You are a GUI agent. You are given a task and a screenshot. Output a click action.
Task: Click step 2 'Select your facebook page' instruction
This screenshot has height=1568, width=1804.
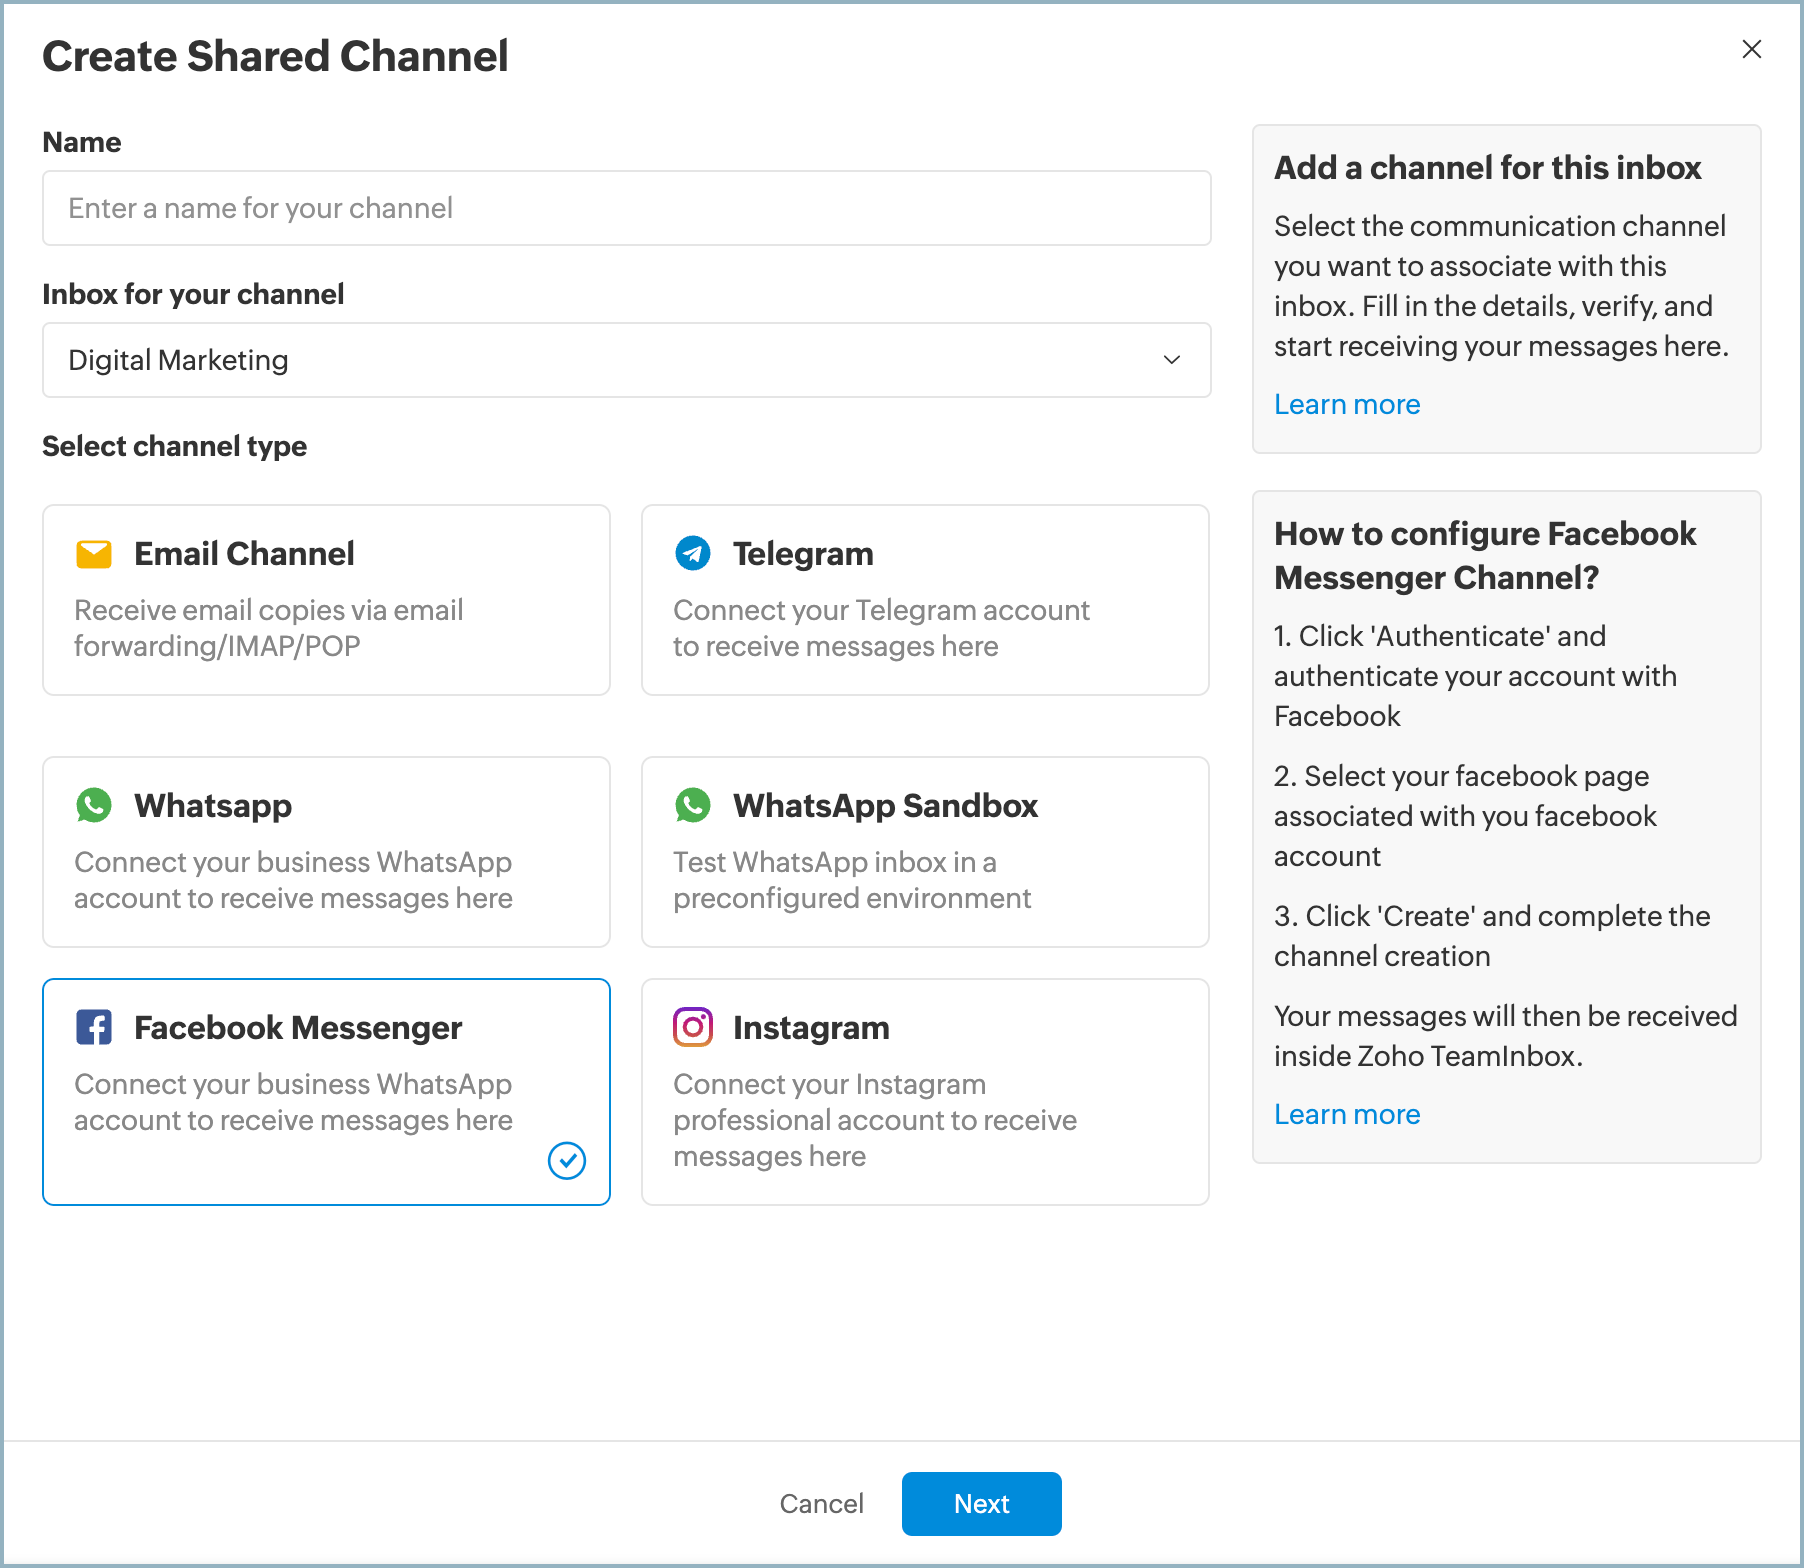coord(1465,816)
